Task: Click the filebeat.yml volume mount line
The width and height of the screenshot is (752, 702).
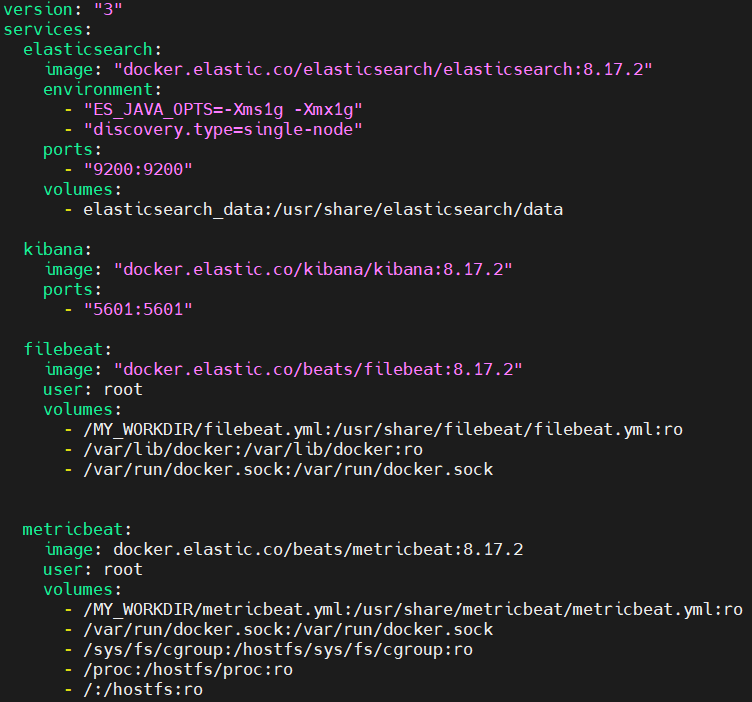Action: [x=383, y=429]
